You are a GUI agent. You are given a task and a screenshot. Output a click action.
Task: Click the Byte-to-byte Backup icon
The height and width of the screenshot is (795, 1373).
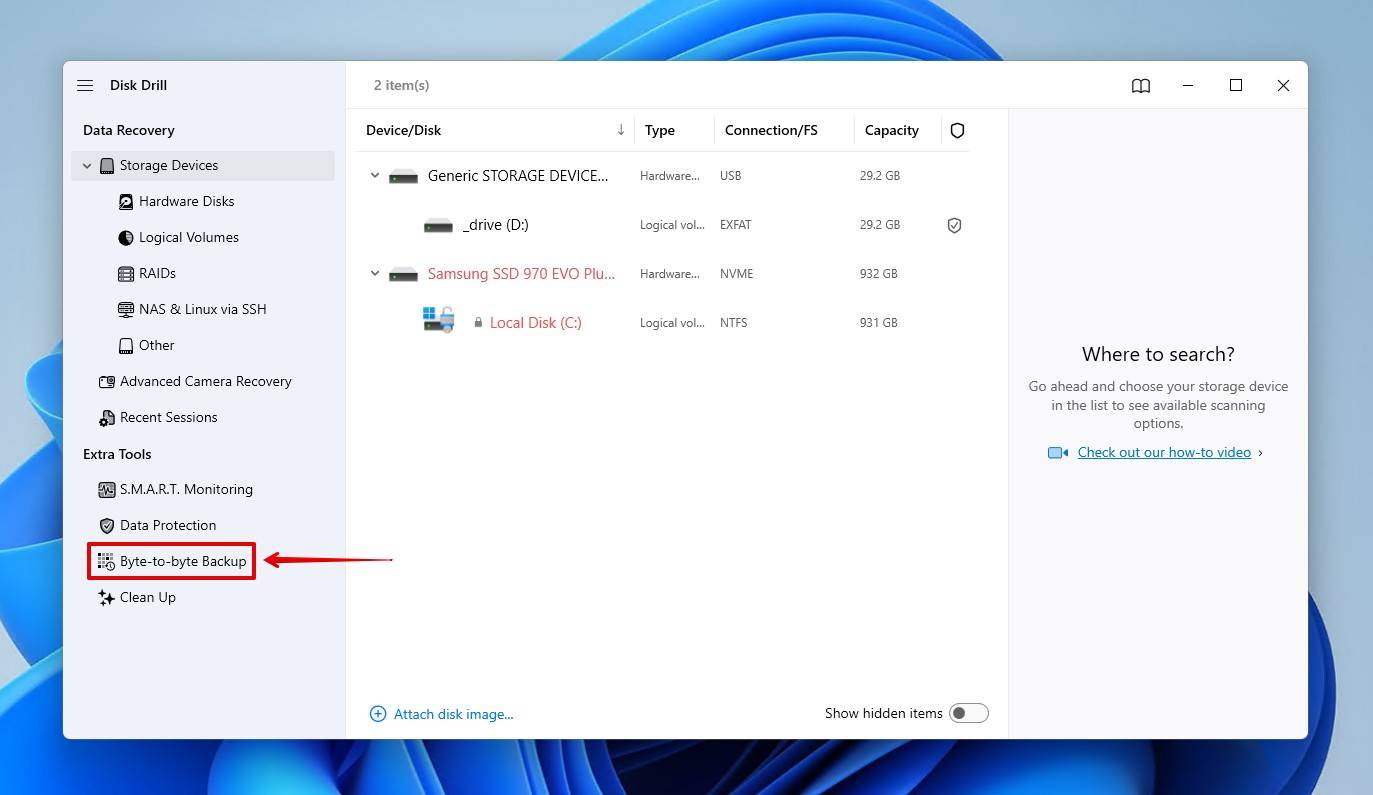(x=106, y=562)
